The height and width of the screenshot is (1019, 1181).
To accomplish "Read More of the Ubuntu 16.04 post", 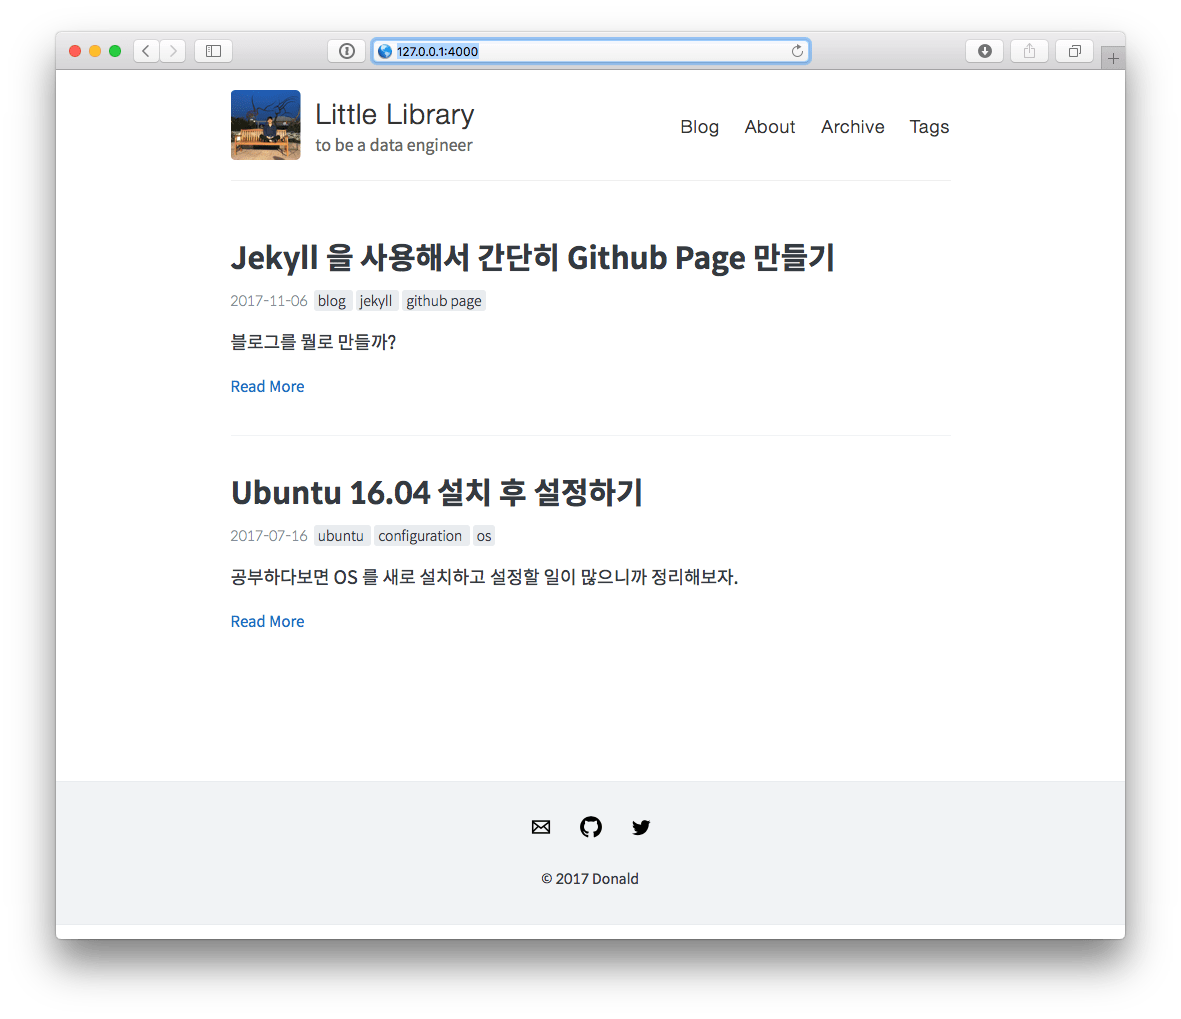I will (267, 621).
